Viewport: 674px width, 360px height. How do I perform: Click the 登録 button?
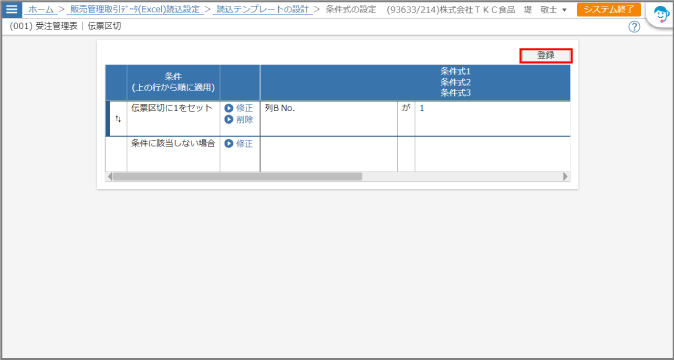click(546, 55)
